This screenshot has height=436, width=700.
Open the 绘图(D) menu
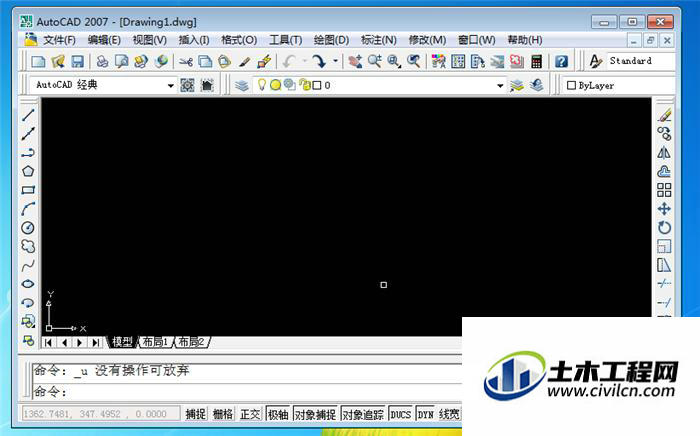point(331,40)
